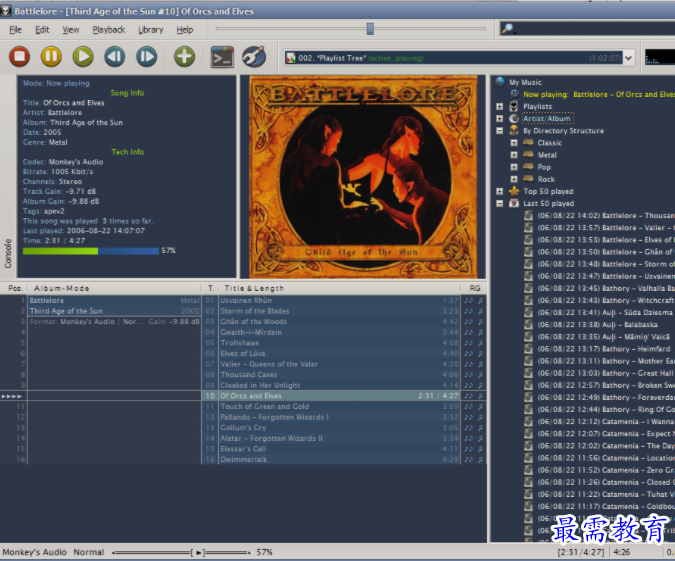Select history entry 'Bathory - Witchcraft'
Image resolution: width=675 pixels, height=561 pixels.
pos(605,301)
